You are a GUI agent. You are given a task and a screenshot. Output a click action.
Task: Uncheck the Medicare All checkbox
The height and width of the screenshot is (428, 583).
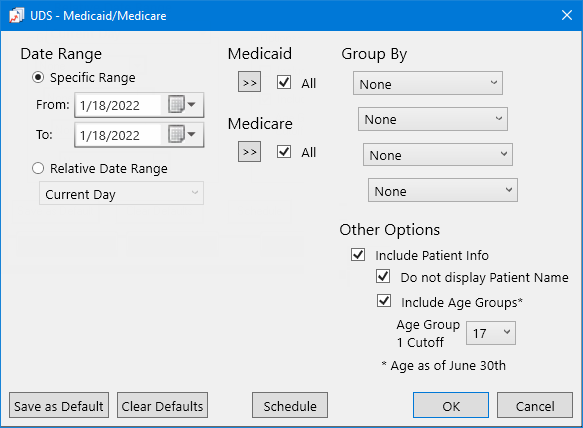(284, 151)
